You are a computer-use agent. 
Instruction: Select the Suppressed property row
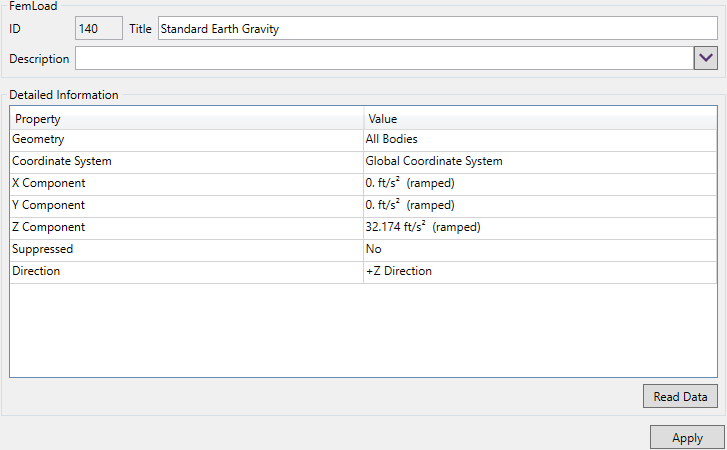pos(186,249)
